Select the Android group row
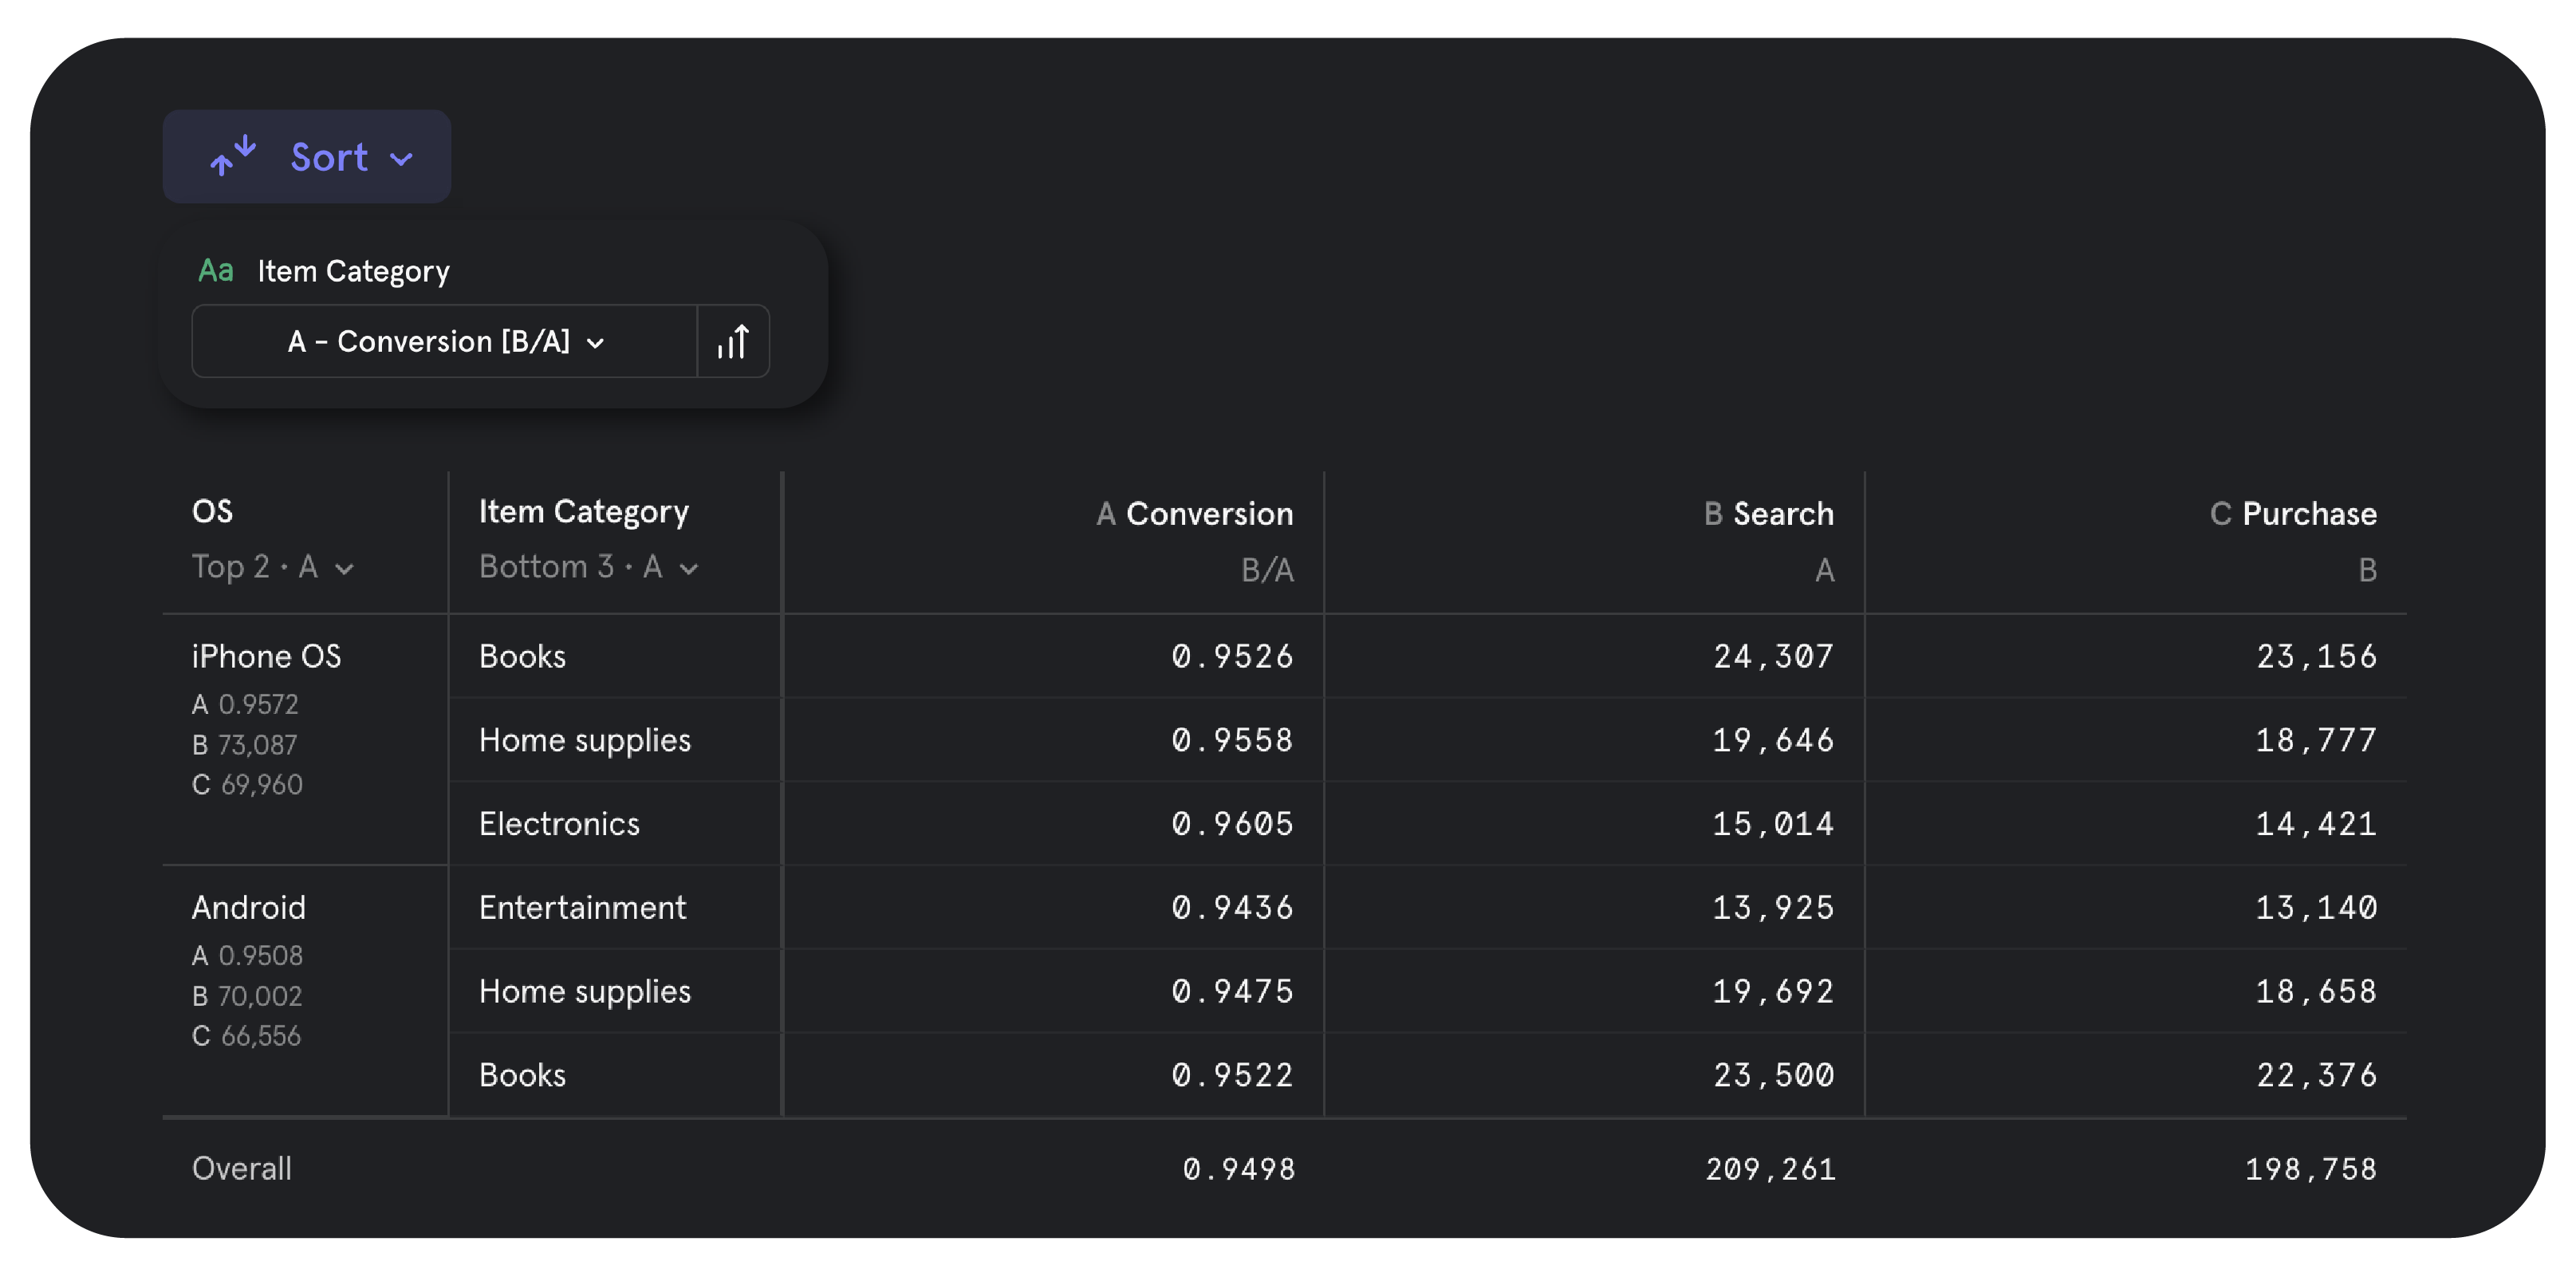This screenshot has width=2576, height=1273. pos(249,907)
